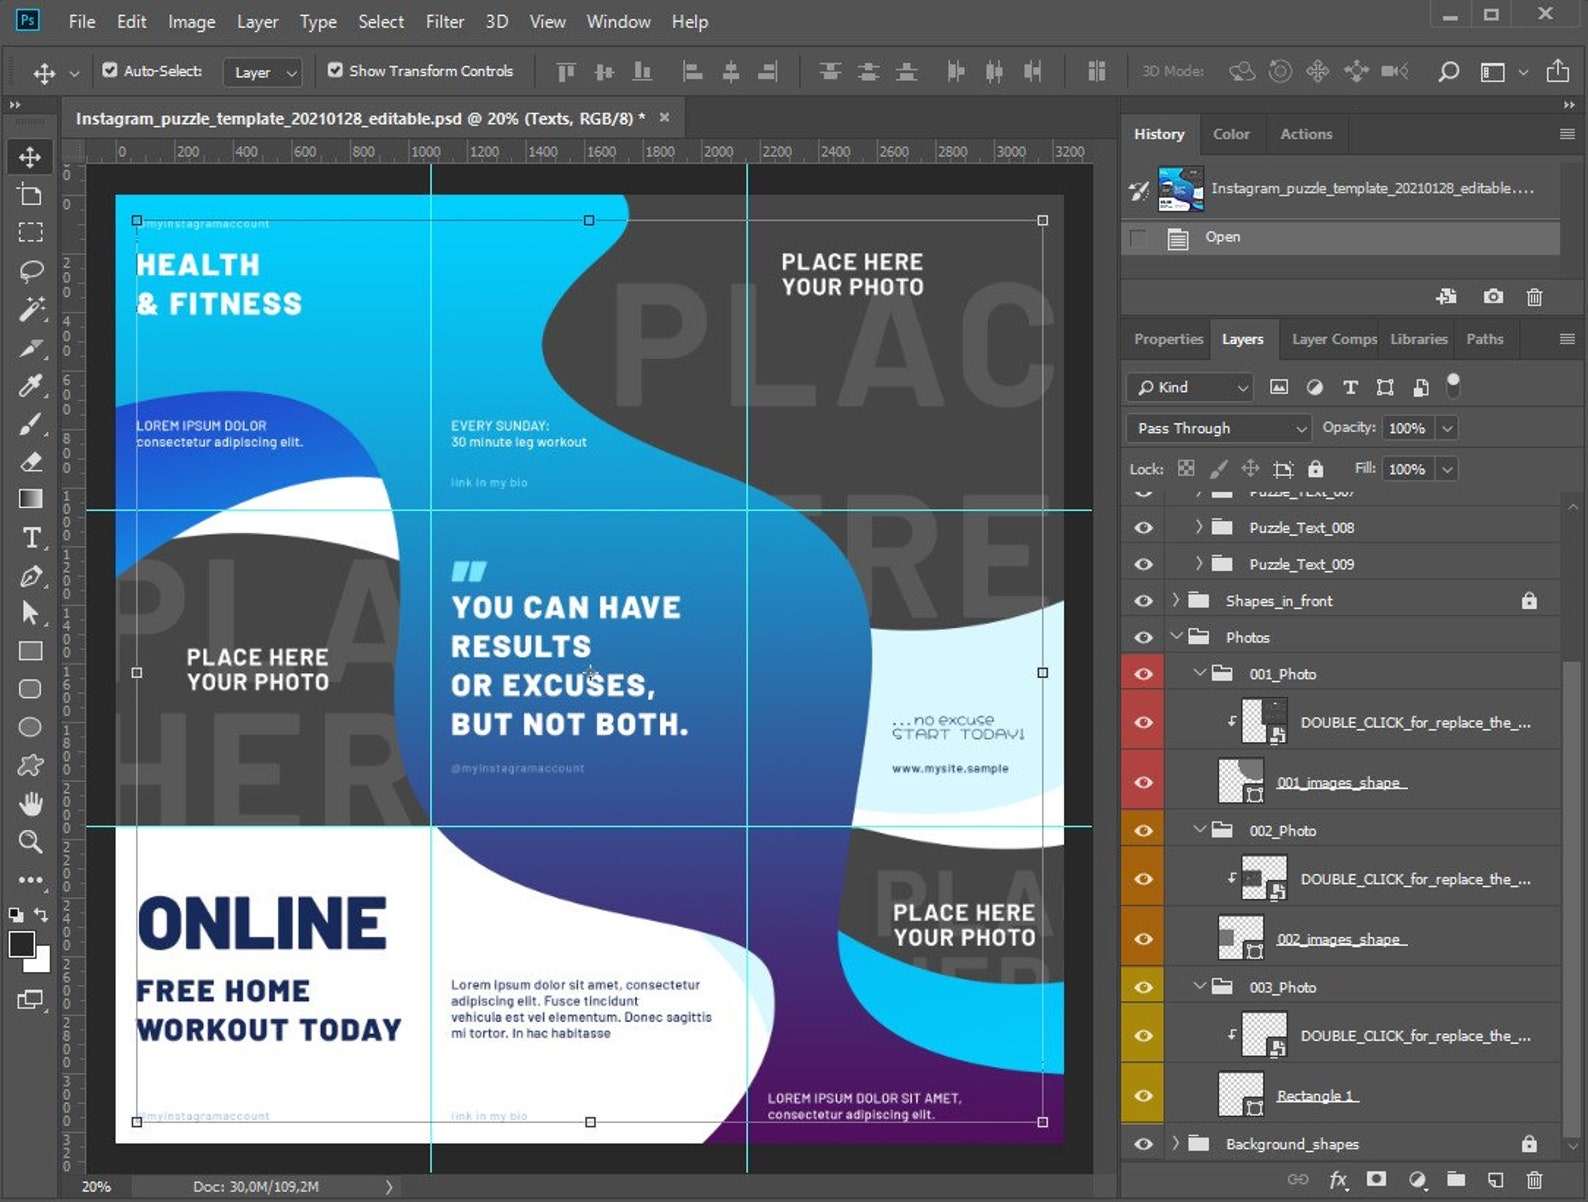The image size is (1588, 1202).
Task: Collapse the 003_Photo group
Action: (x=1200, y=986)
